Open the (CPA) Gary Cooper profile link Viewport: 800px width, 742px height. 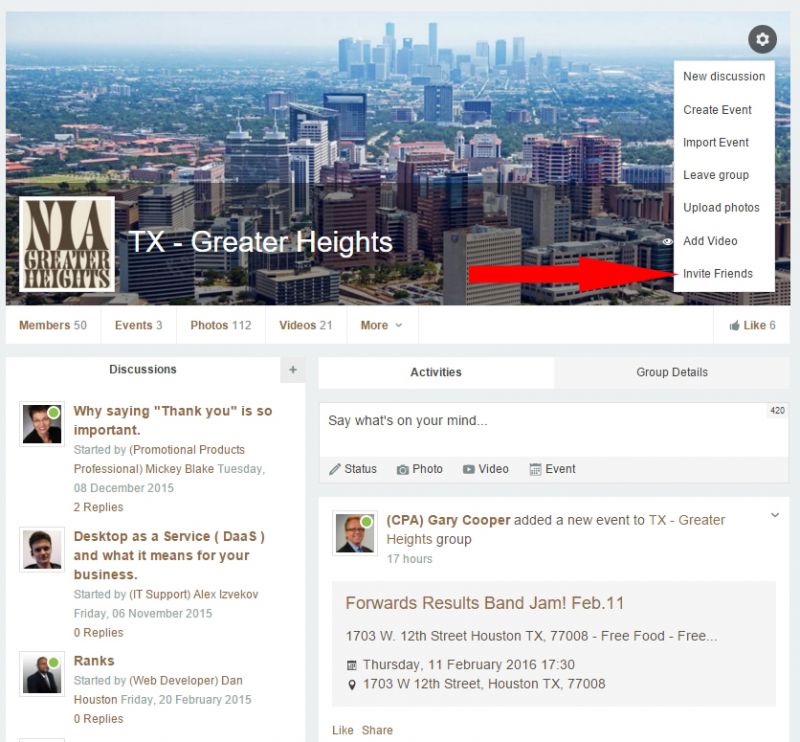click(x=448, y=521)
